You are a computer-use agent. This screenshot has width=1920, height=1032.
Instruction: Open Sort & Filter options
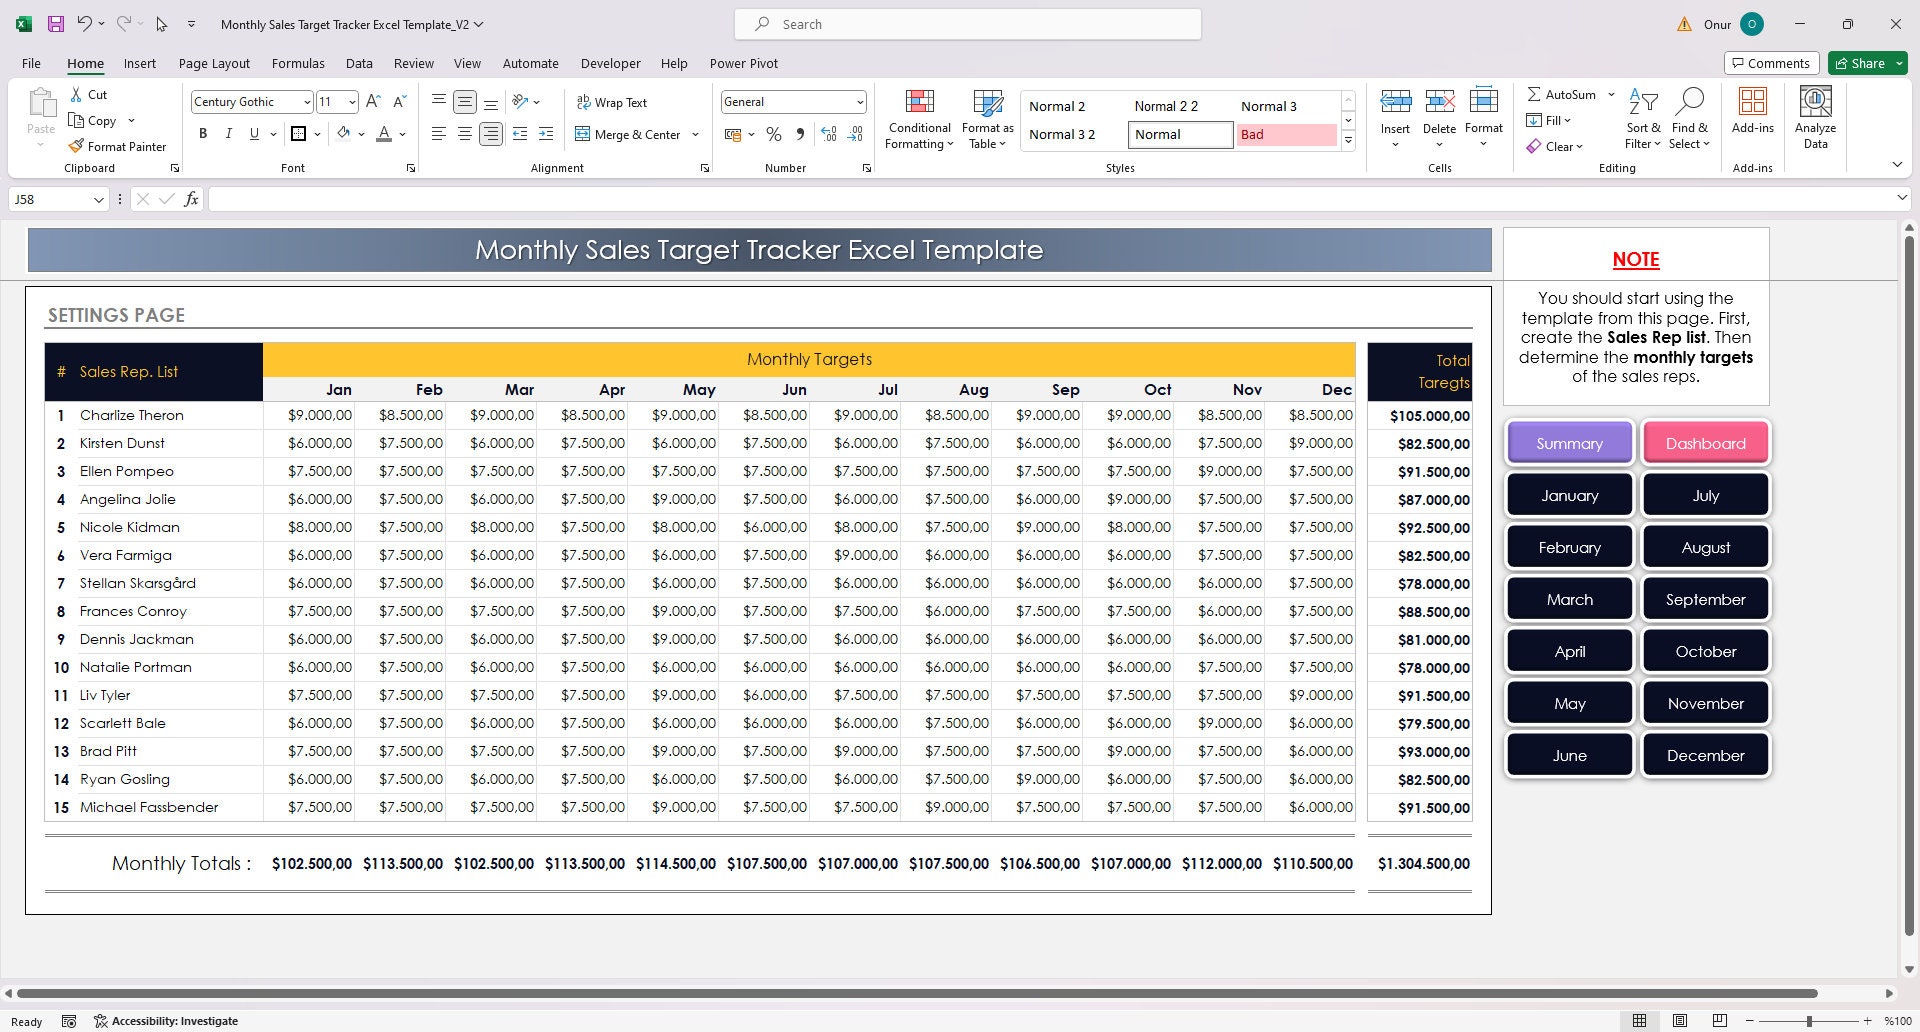click(1642, 118)
